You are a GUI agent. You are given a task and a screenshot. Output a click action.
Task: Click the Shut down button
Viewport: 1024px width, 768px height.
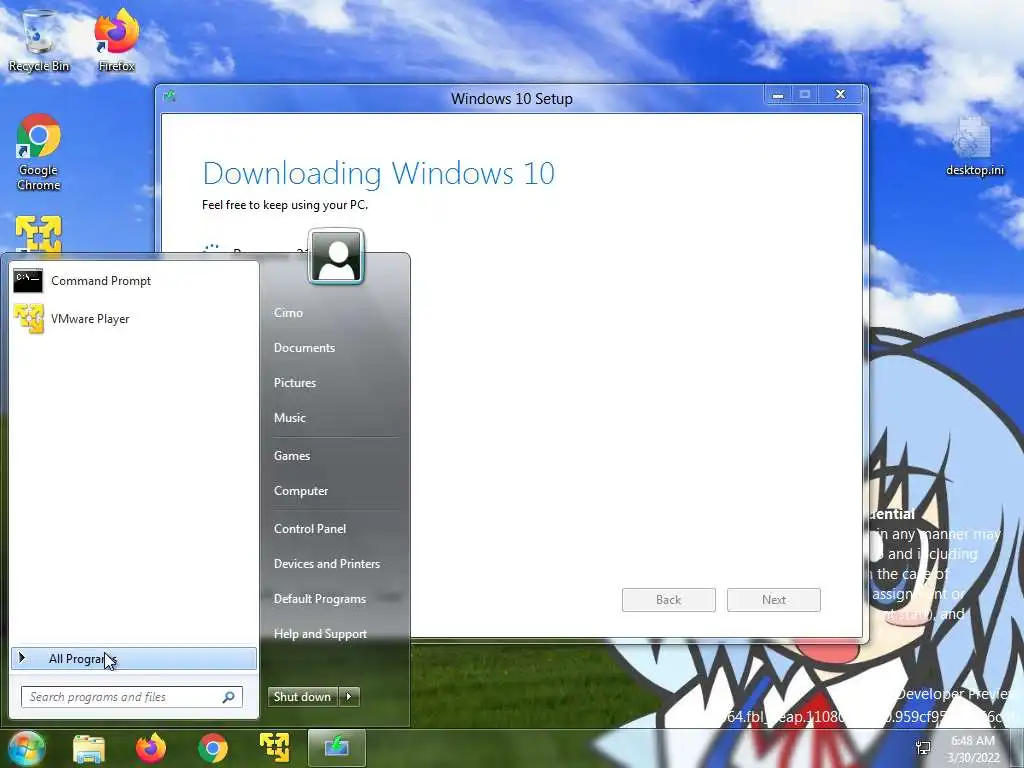click(x=303, y=697)
